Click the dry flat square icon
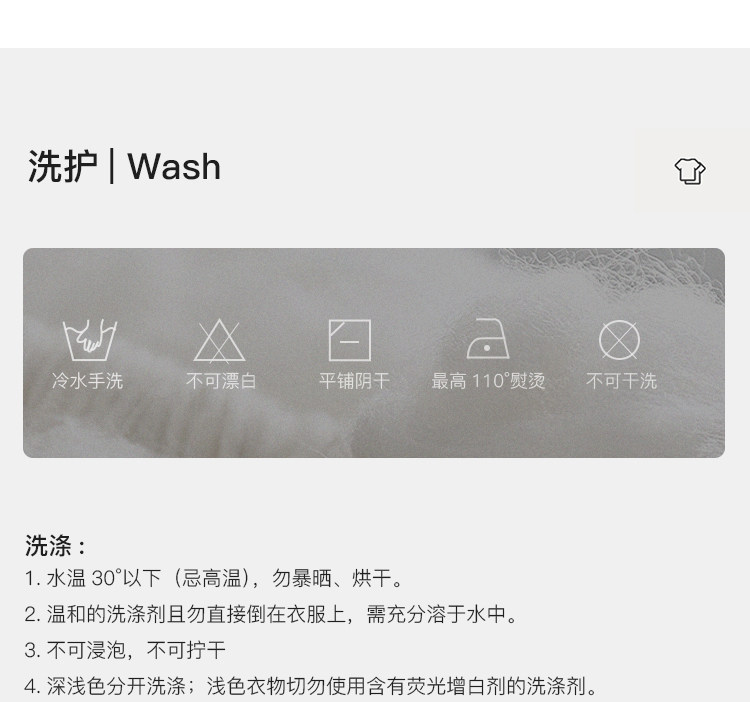The width and height of the screenshot is (750, 702). coord(350,340)
